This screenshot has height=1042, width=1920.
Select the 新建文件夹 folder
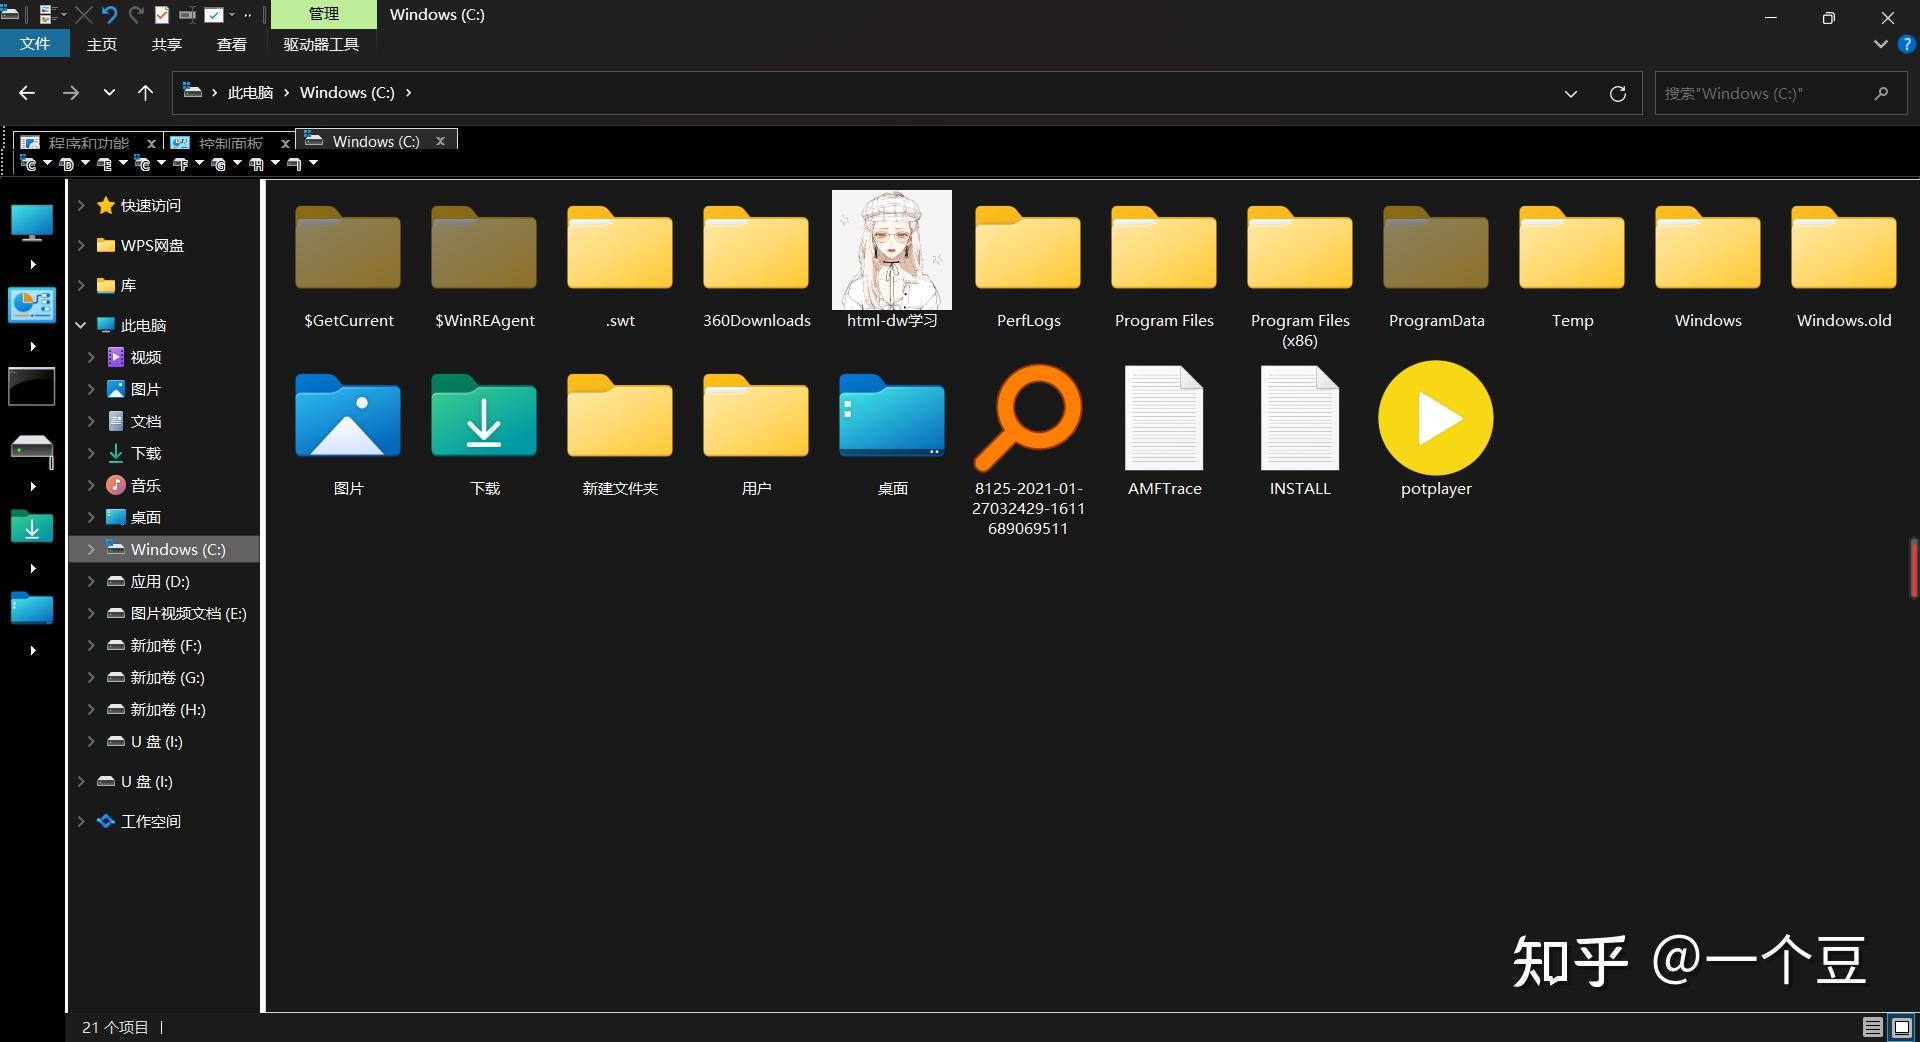click(x=620, y=432)
